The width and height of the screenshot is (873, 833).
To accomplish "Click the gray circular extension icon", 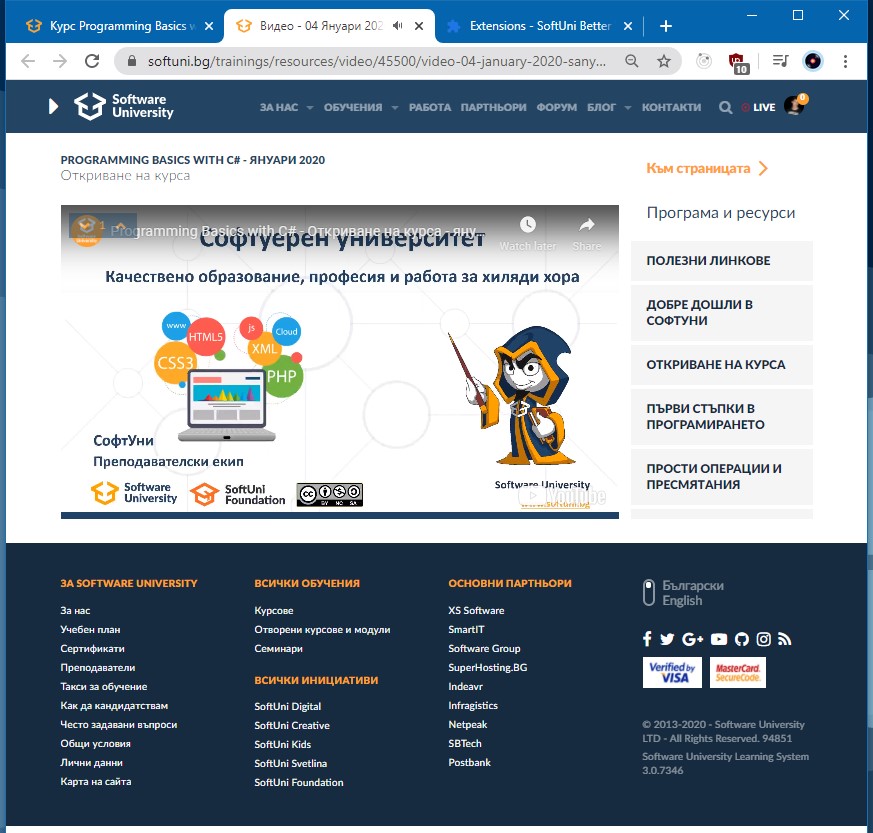I will [x=704, y=61].
